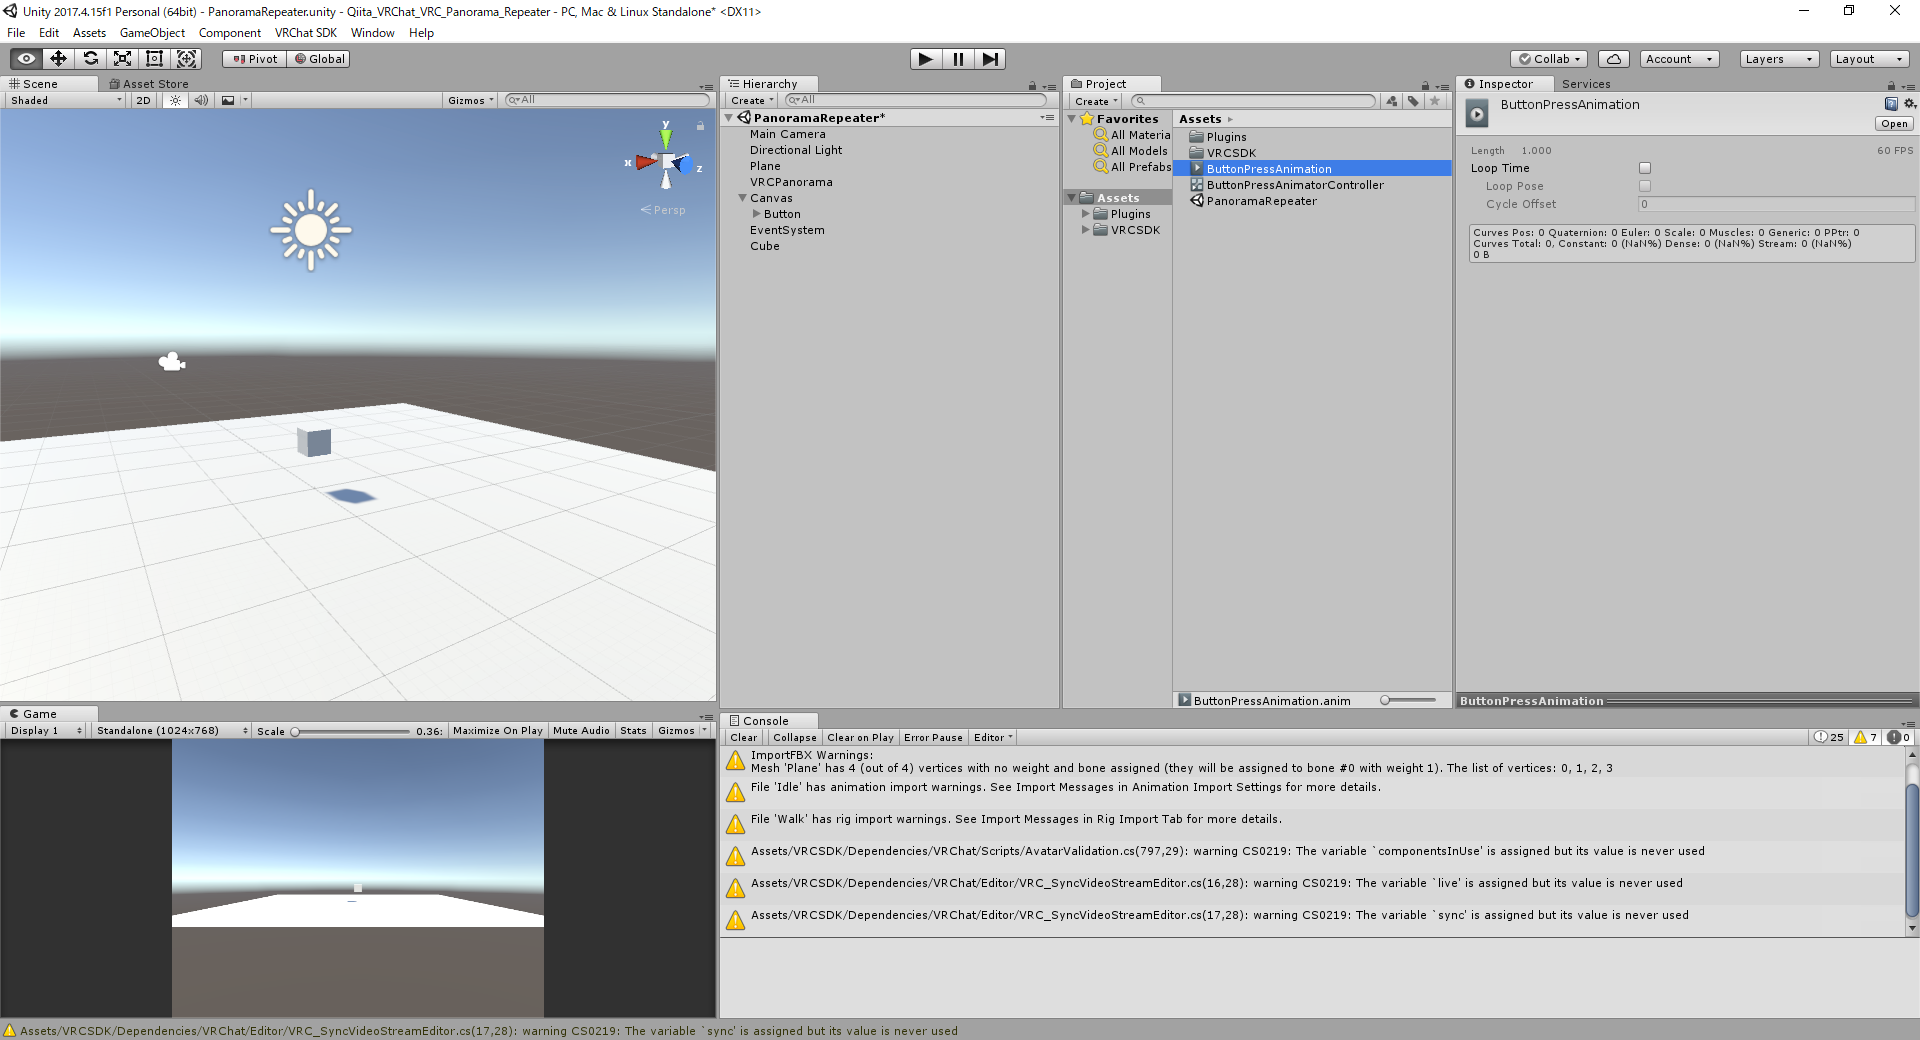Open the Layout dropdown

pos(1868,58)
